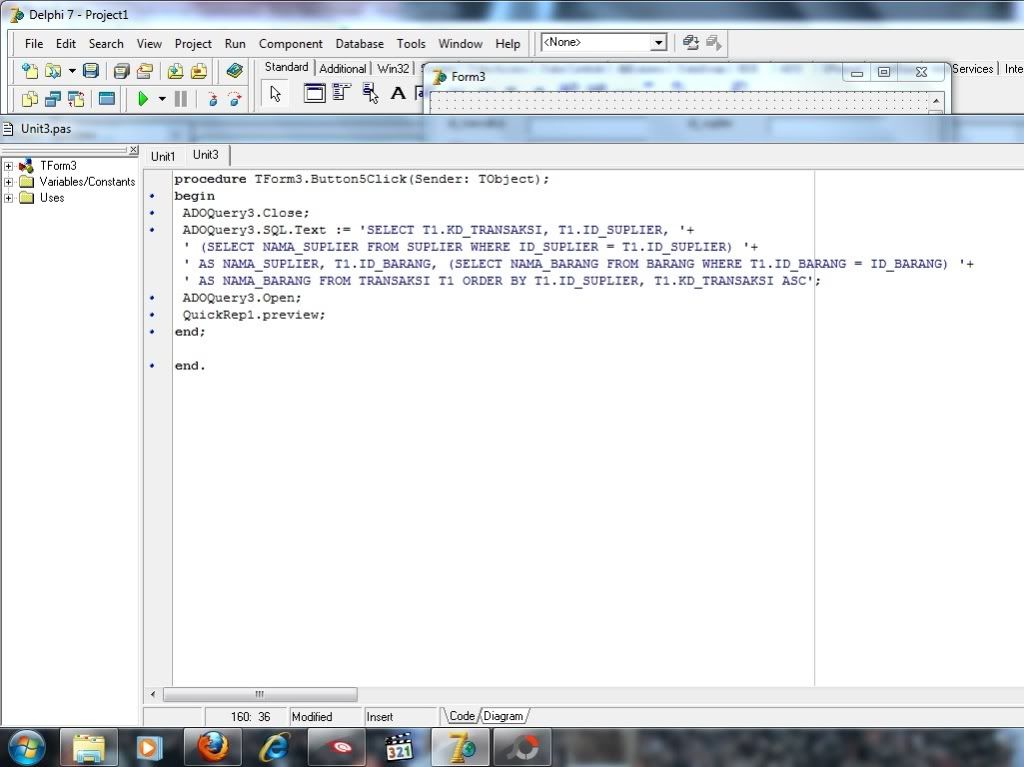Open the Database menu

coord(359,44)
